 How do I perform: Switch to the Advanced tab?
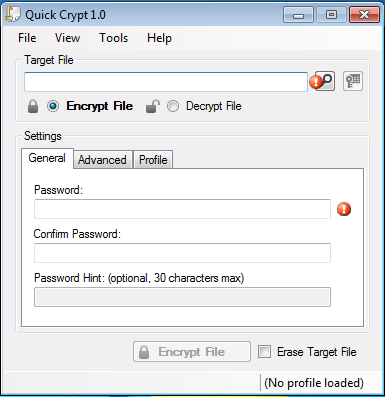pyautogui.click(x=102, y=160)
